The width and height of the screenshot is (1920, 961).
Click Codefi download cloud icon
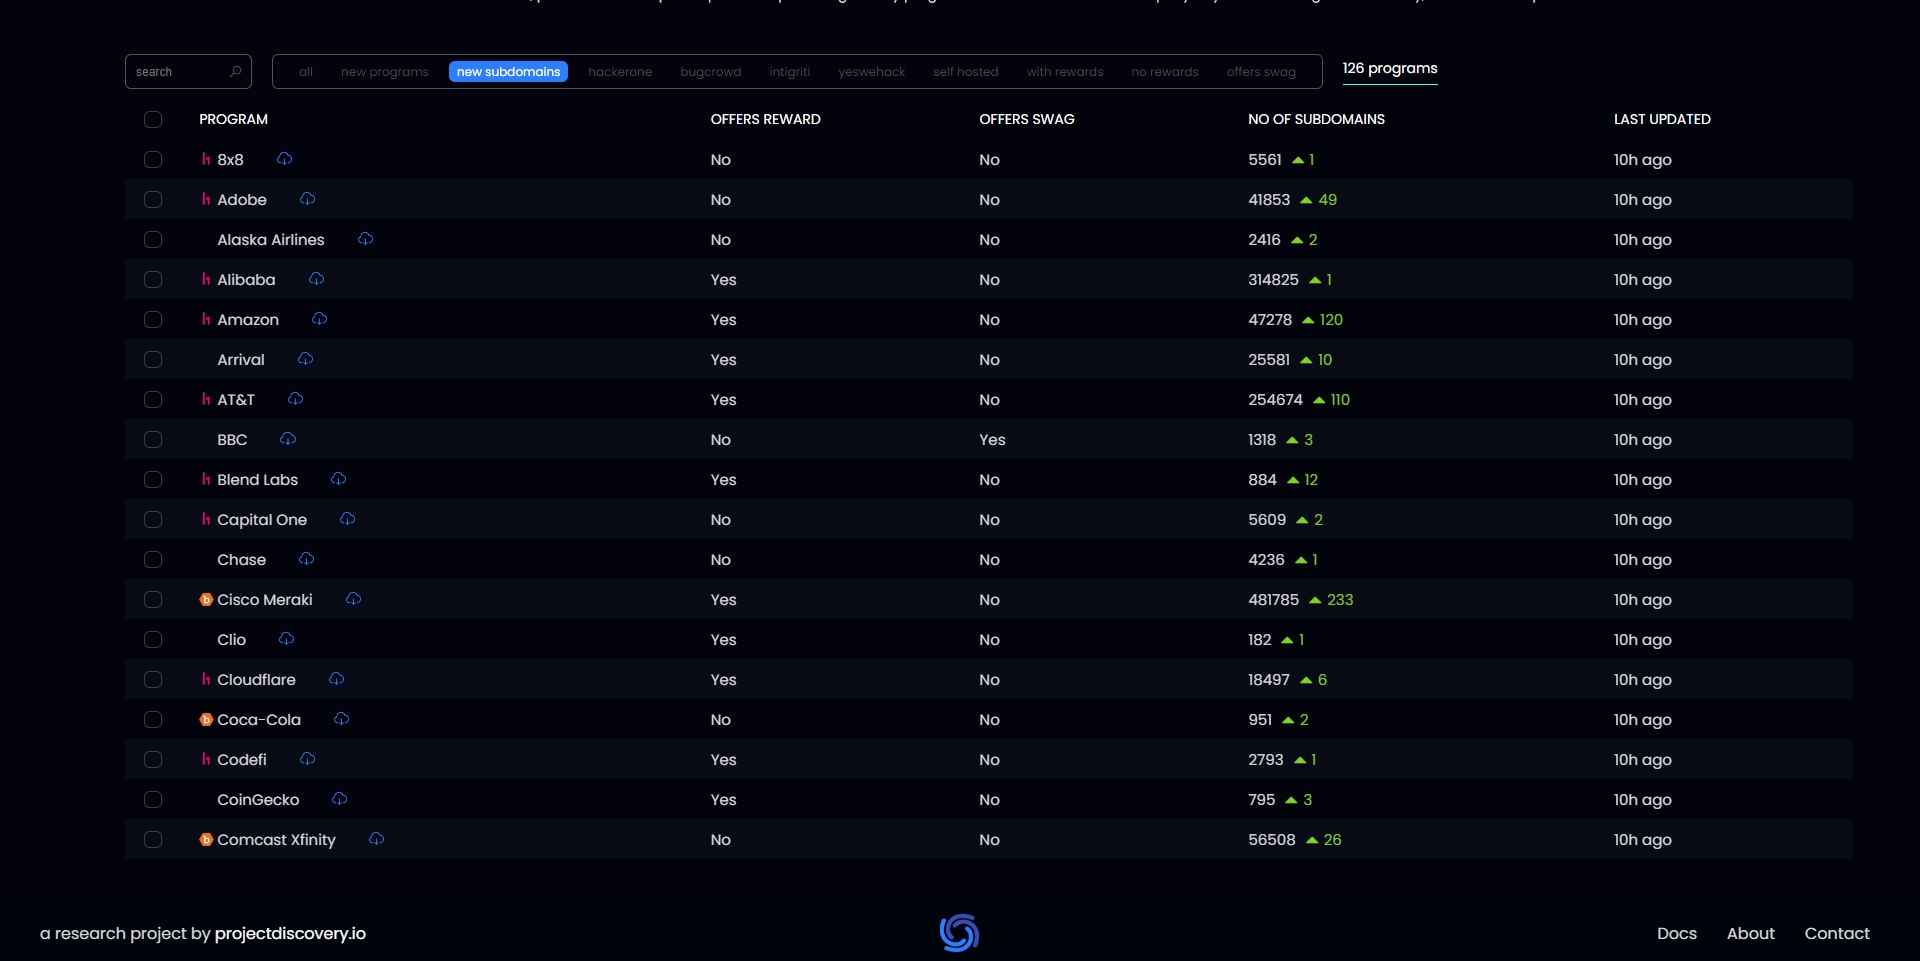click(307, 759)
